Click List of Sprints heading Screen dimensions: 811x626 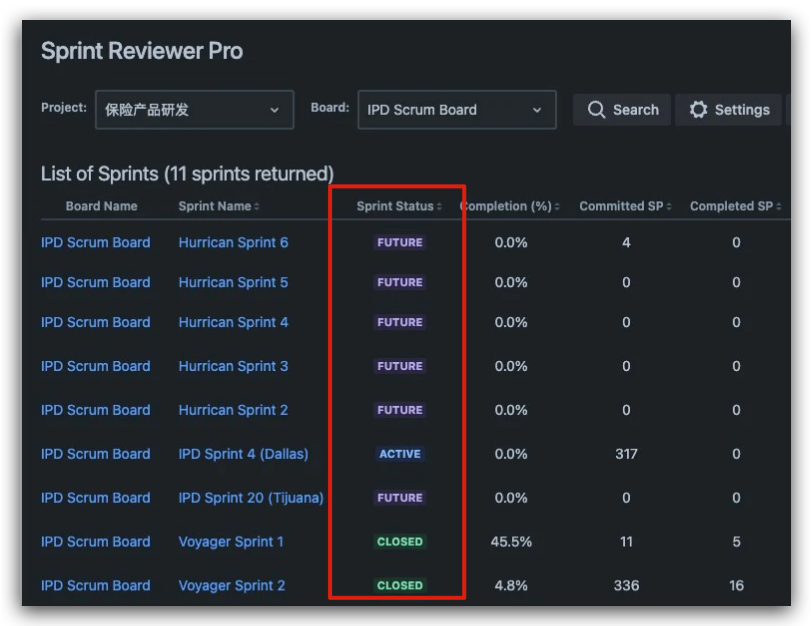(187, 174)
